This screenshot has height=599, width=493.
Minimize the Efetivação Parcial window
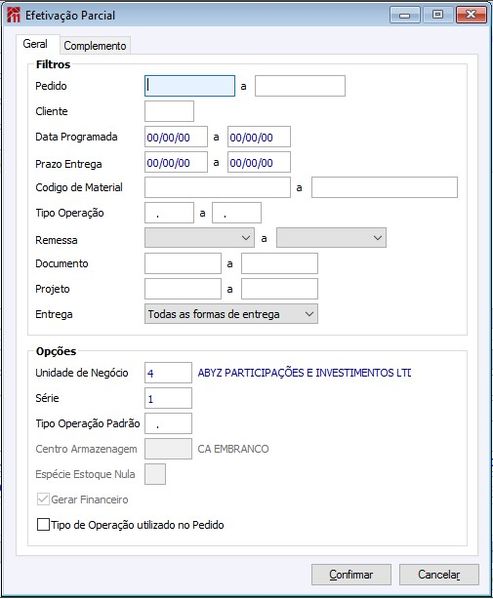click(405, 15)
